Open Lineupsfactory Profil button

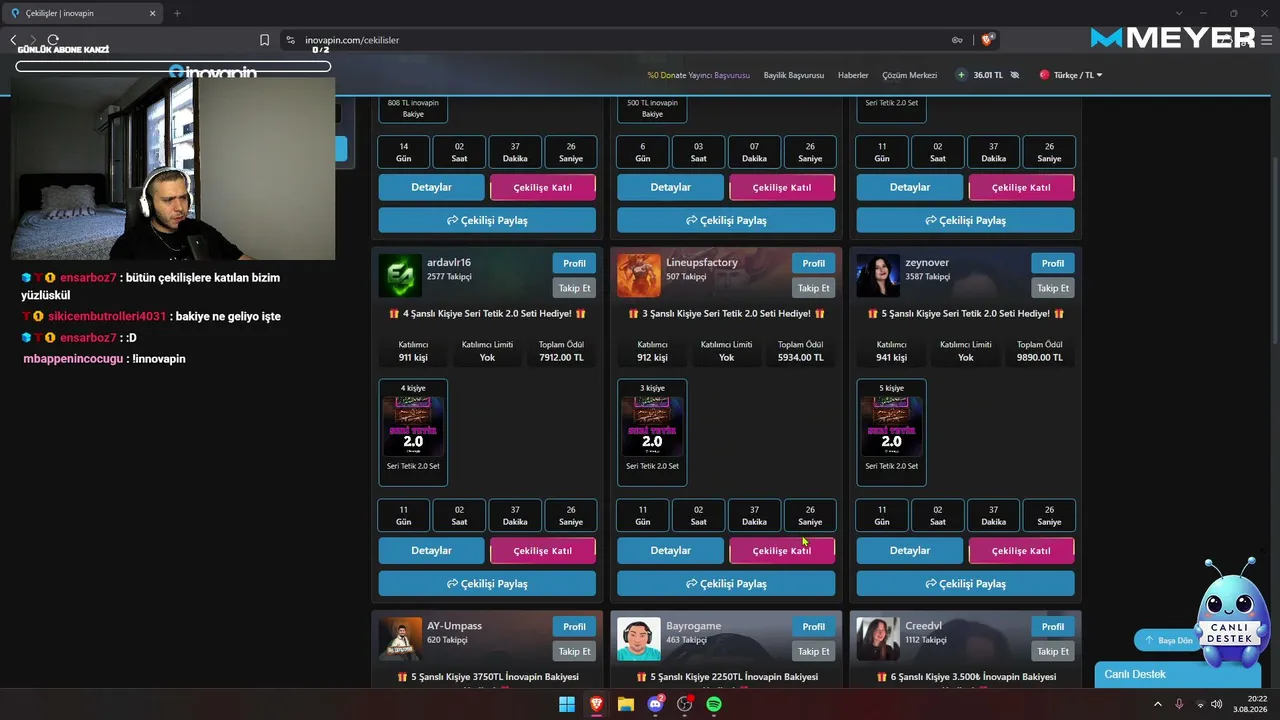(x=814, y=263)
